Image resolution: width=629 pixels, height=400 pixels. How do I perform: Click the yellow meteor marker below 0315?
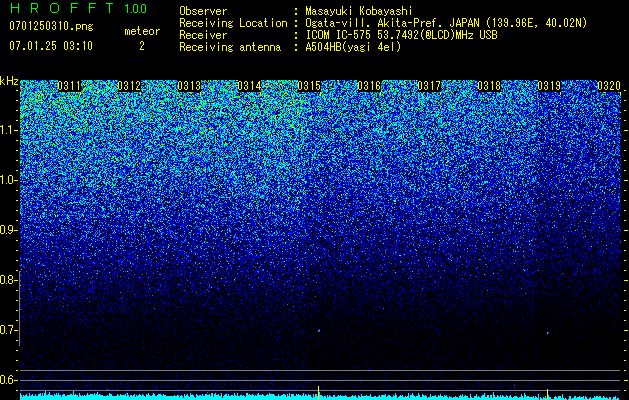coord(319,393)
